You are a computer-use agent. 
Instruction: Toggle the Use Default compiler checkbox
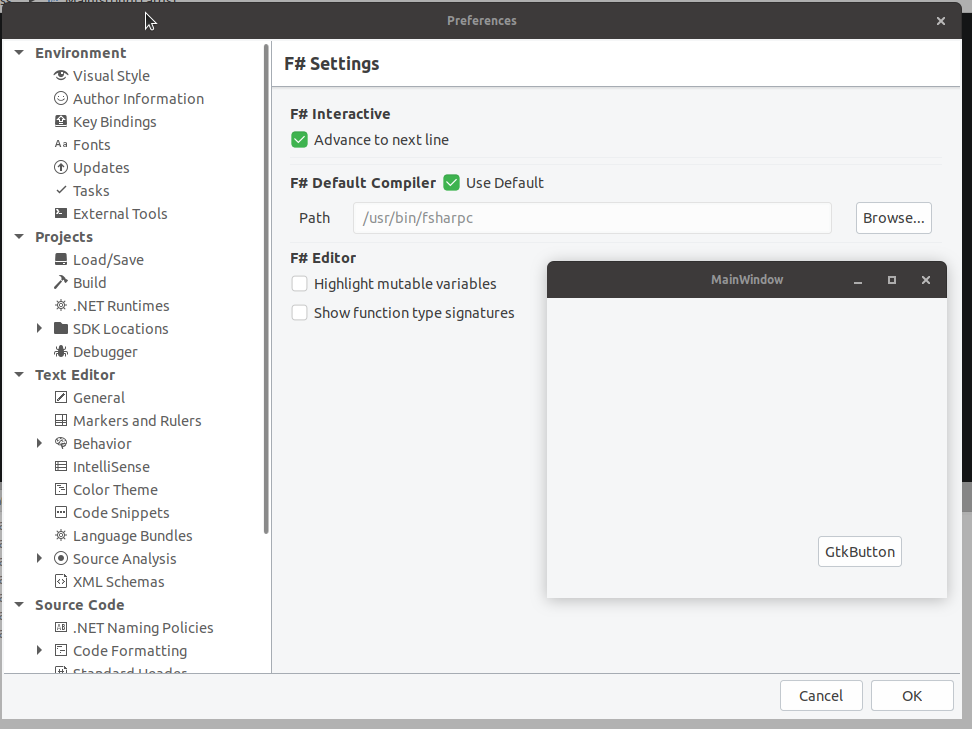tap(451, 183)
